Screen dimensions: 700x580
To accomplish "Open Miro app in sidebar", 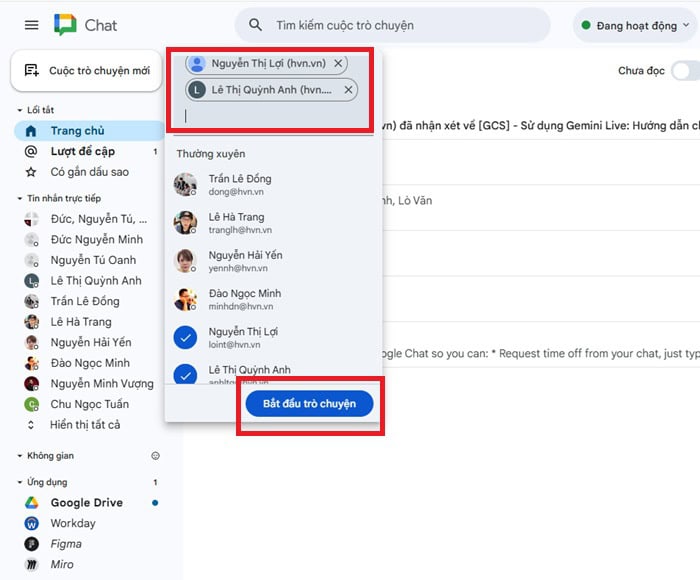I will pyautogui.click(x=62, y=565).
